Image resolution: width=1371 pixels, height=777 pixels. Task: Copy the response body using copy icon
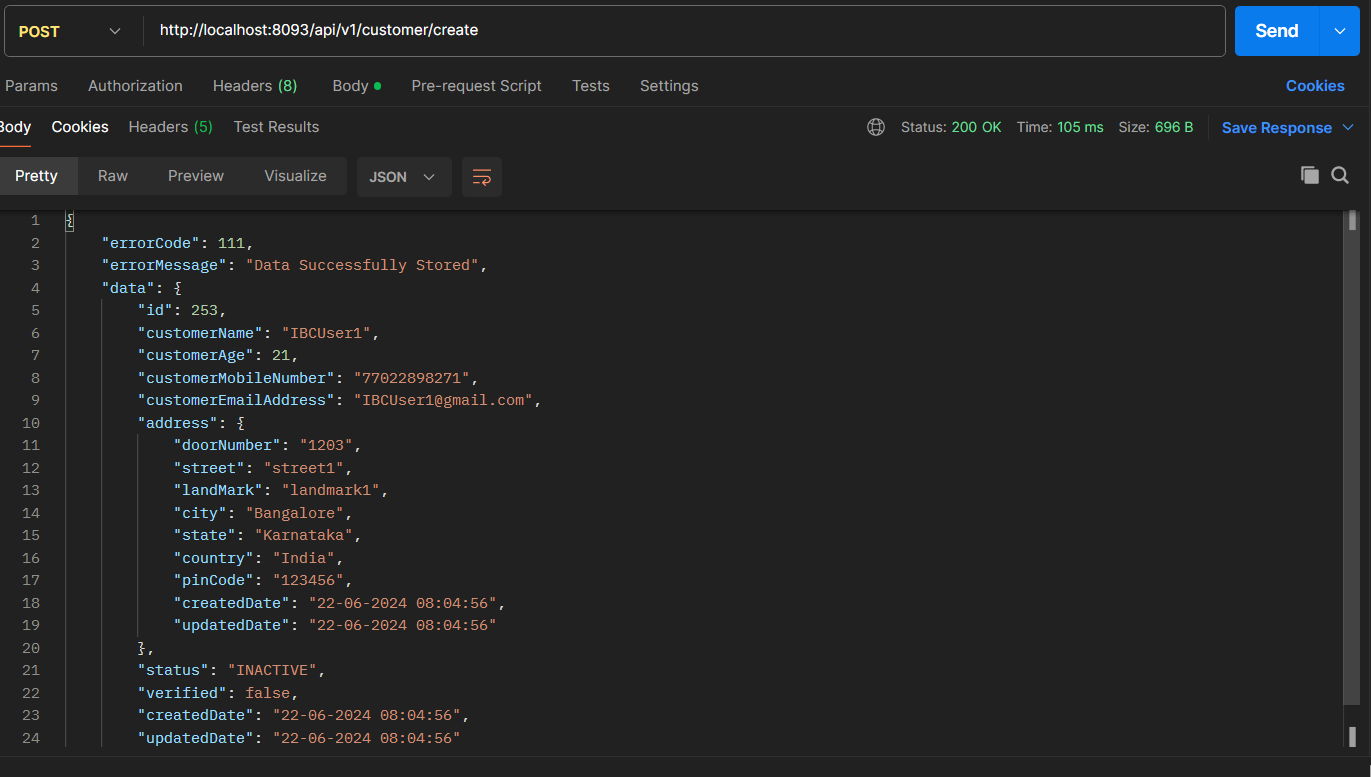[x=1309, y=176]
